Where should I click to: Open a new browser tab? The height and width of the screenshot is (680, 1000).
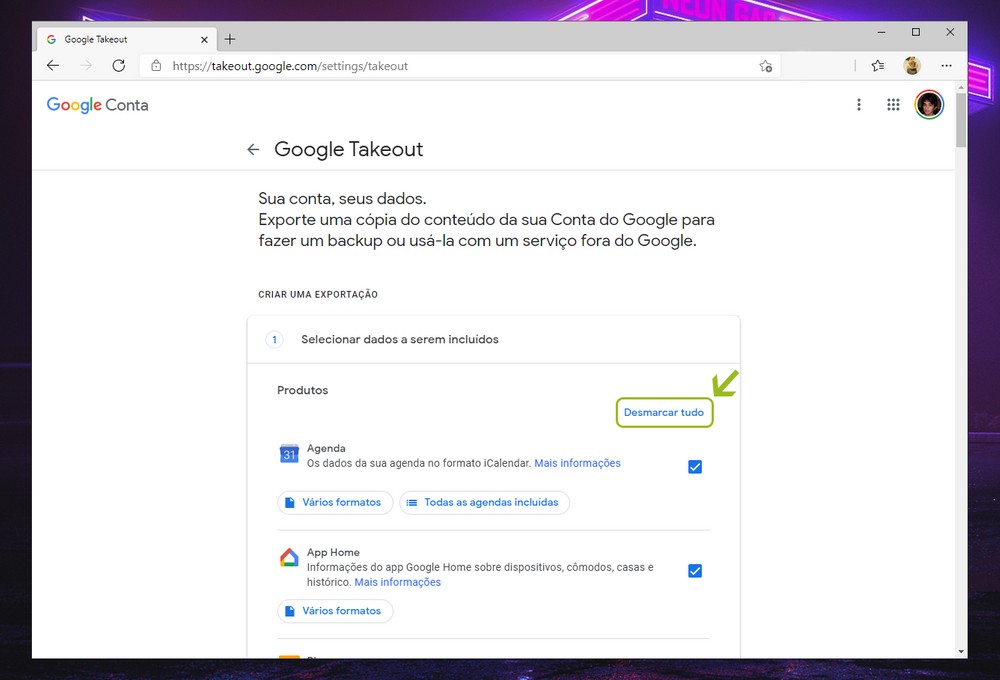(230, 39)
